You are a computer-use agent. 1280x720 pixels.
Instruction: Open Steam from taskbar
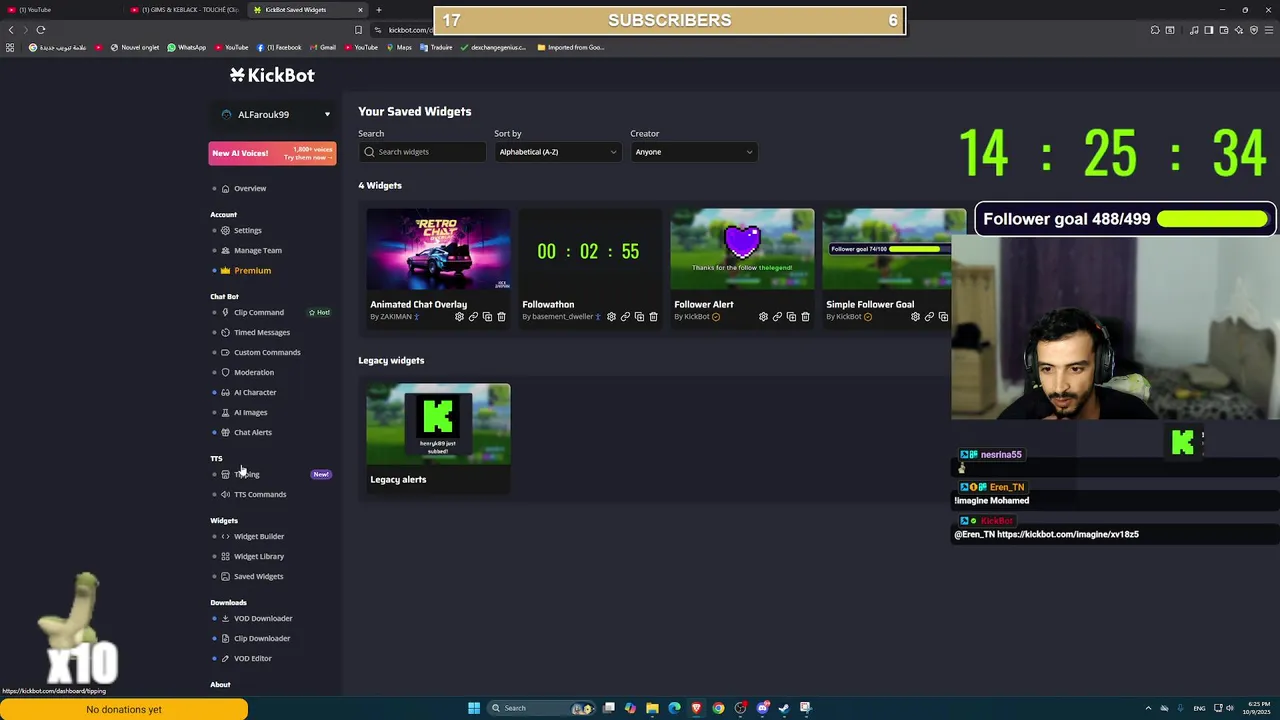coord(784,708)
